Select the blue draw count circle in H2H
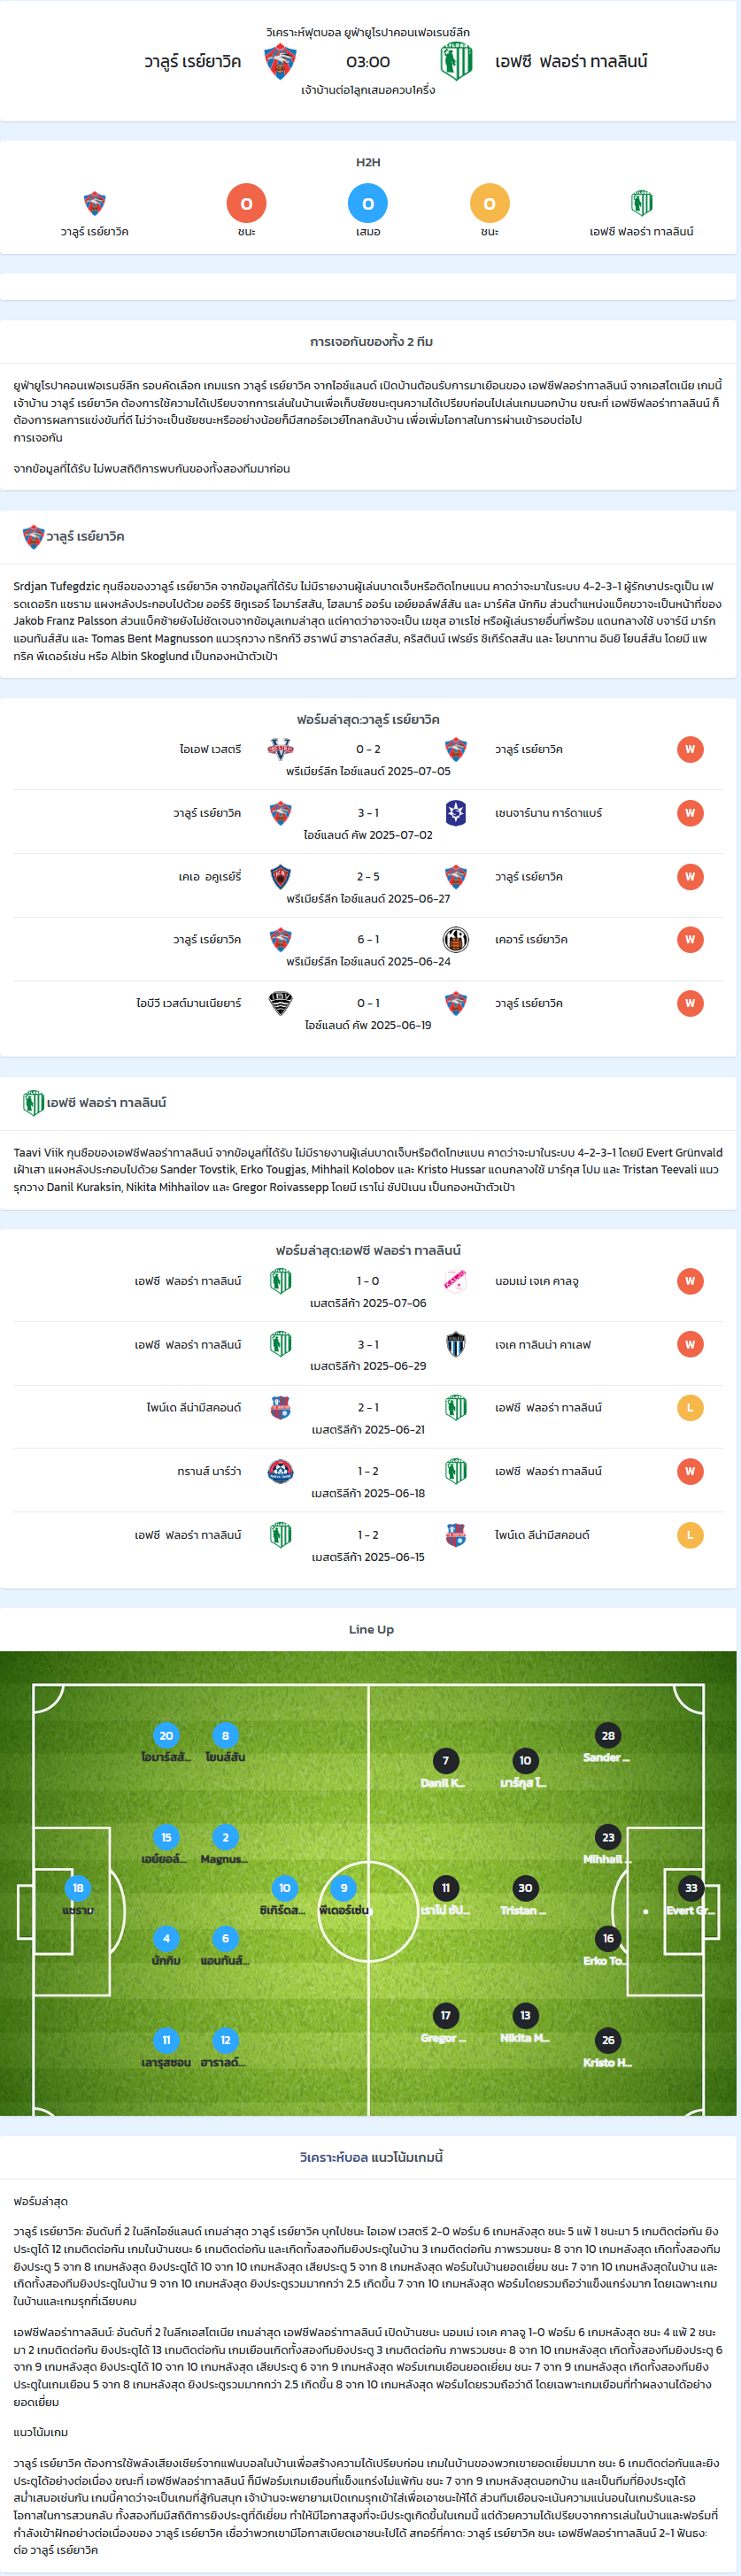741x2576 pixels. tap(368, 203)
